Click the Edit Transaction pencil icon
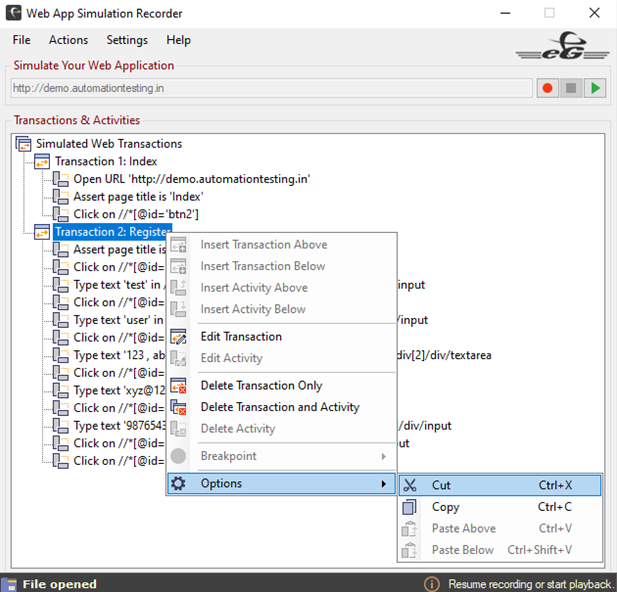617x592 pixels. click(x=178, y=337)
